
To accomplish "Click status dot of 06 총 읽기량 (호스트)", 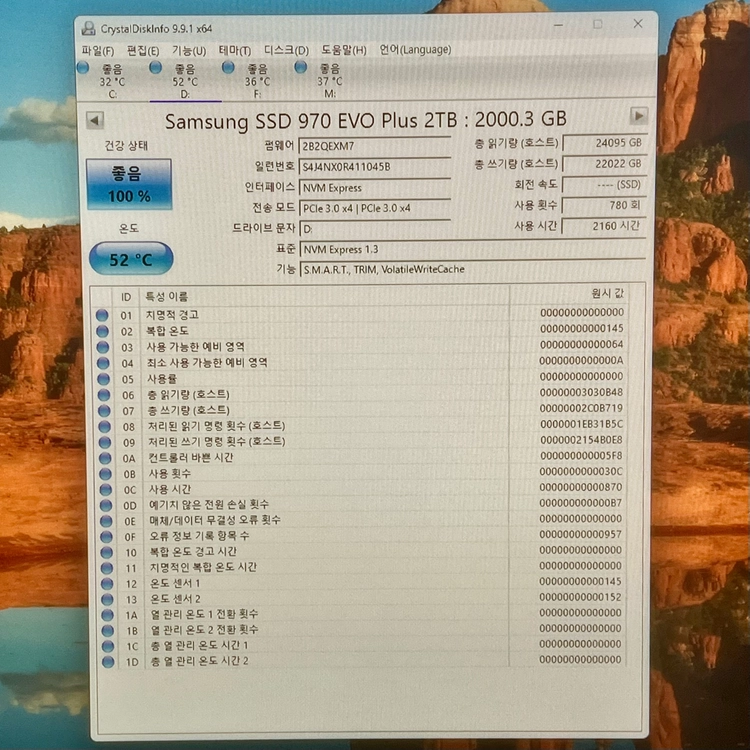I will tap(104, 395).
